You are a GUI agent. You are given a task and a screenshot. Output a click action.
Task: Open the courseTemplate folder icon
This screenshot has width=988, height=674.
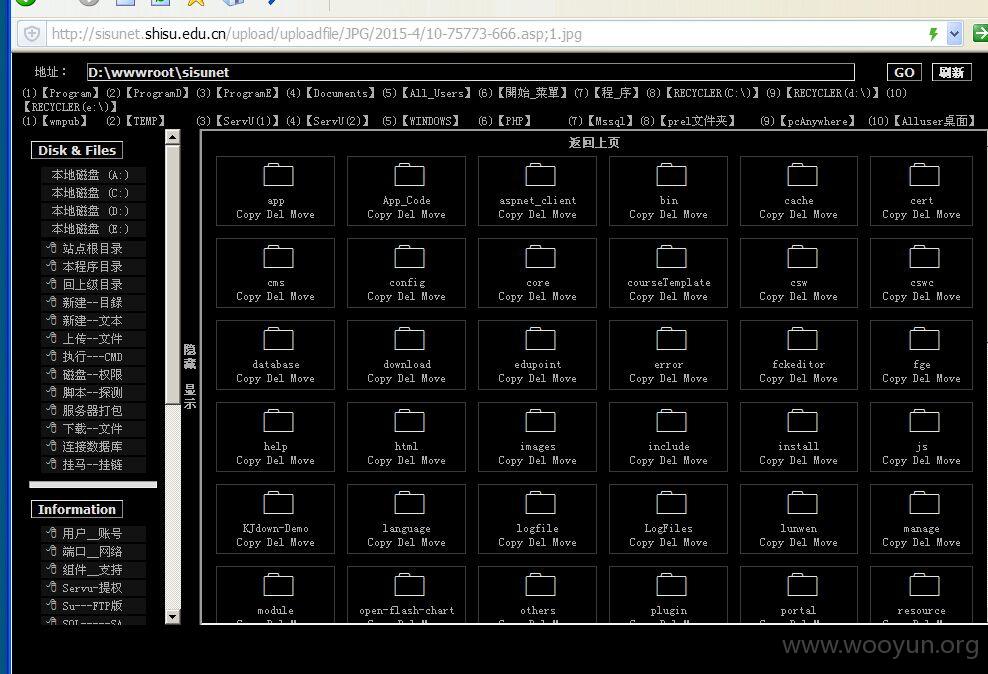pos(672,256)
